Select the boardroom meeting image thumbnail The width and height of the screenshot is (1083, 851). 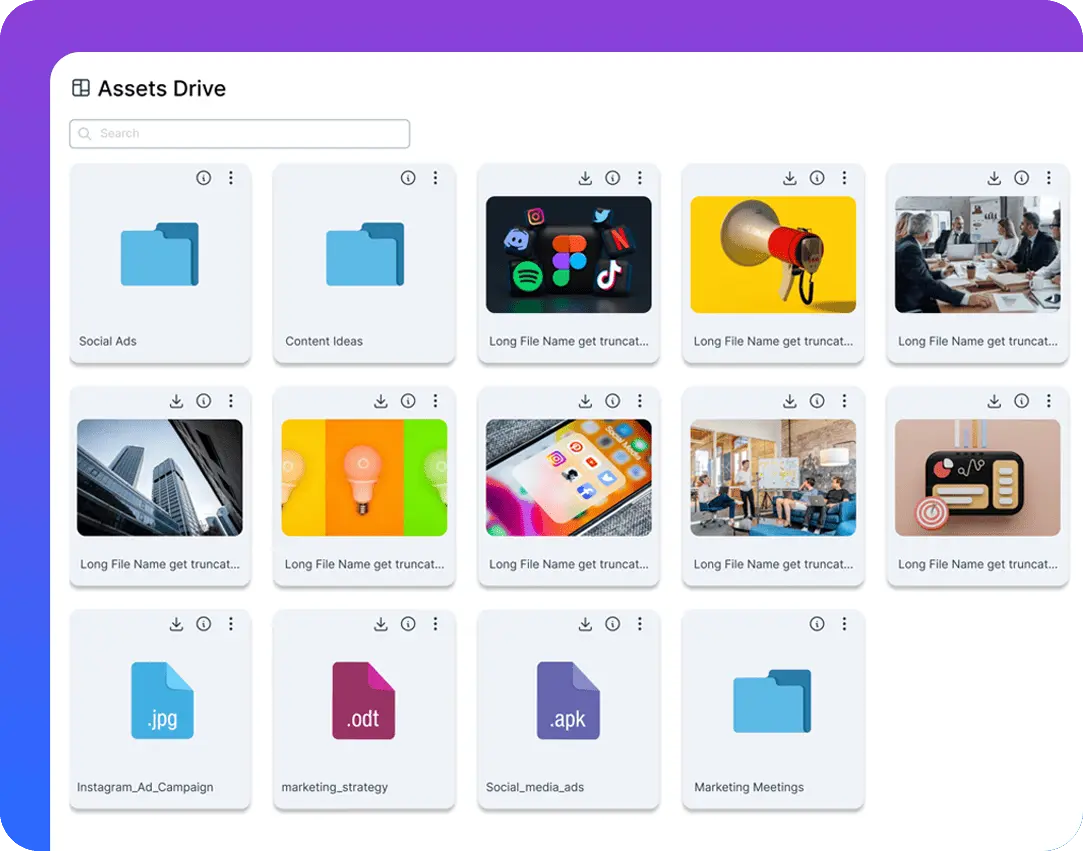(x=976, y=253)
